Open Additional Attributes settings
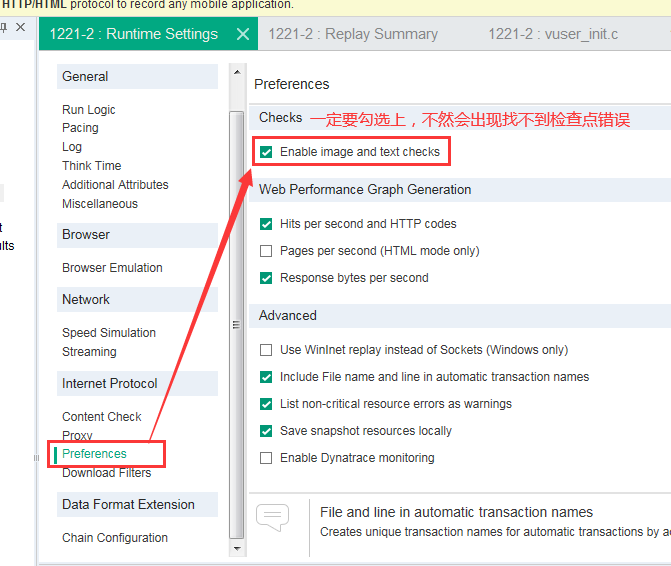The height and width of the screenshot is (566, 671). click(x=115, y=184)
